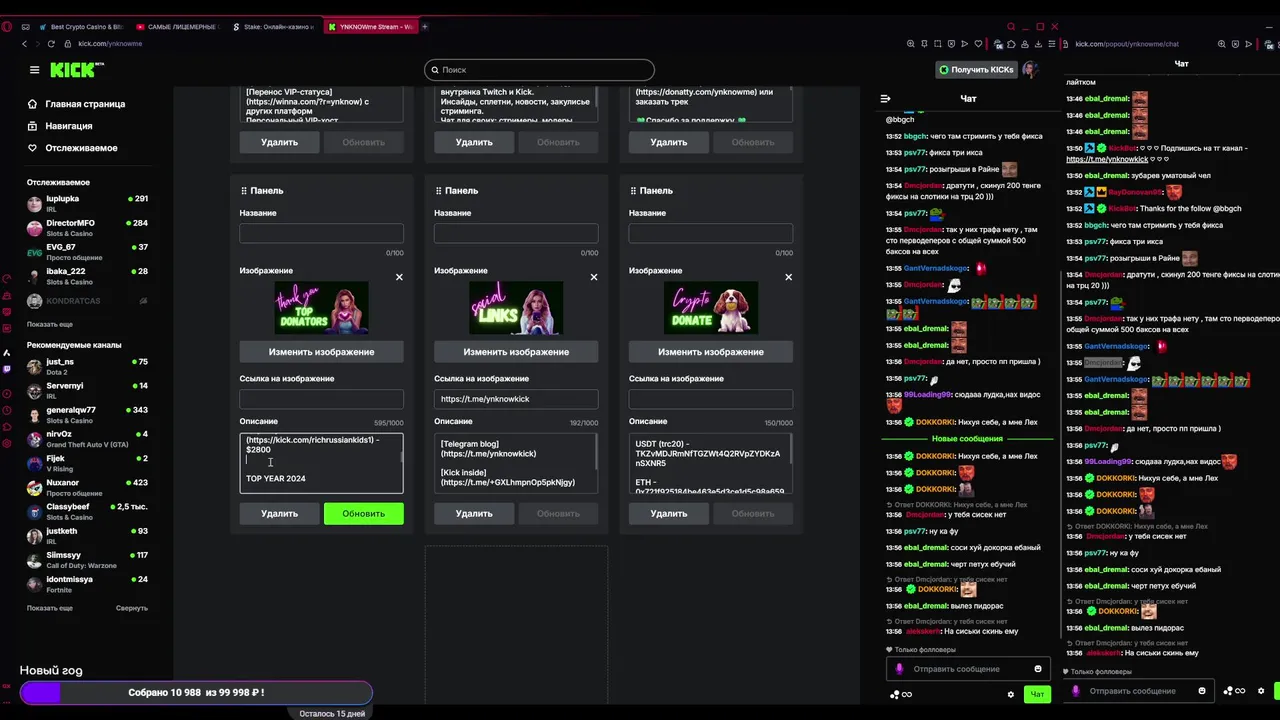Go to Главная страница in sidebar
Image resolution: width=1280 pixels, height=720 pixels.
tap(85, 104)
